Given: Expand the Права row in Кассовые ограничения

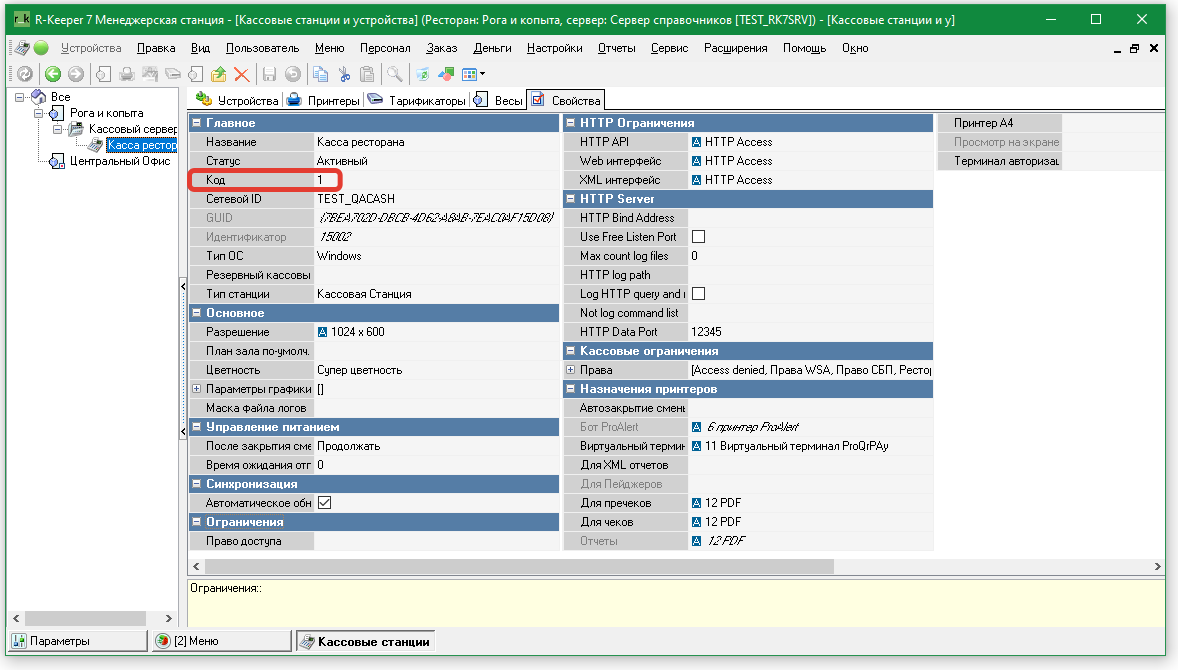Looking at the screenshot, I should pos(570,370).
